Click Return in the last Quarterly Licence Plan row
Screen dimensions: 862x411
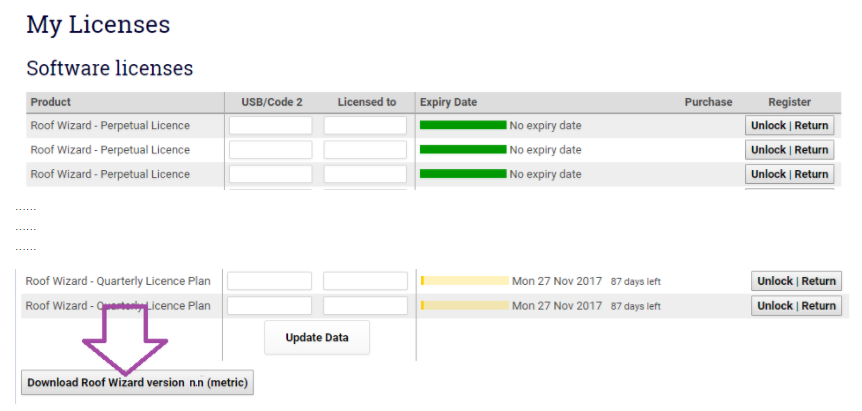point(819,306)
